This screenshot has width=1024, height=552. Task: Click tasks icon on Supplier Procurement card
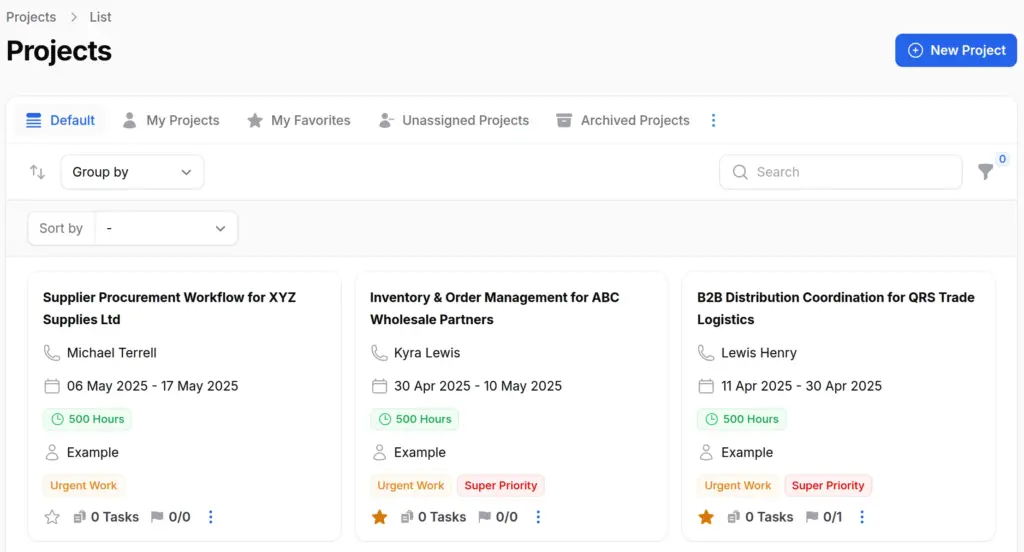[x=80, y=517]
